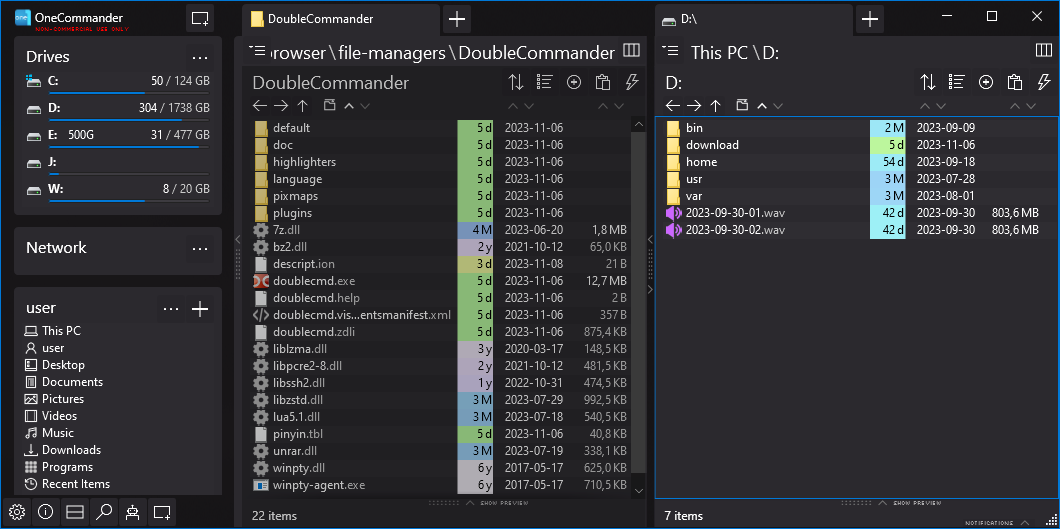Image resolution: width=1060 pixels, height=529 pixels.
Task: Toggle column view in DoubleCommander pane
Action: point(631,50)
